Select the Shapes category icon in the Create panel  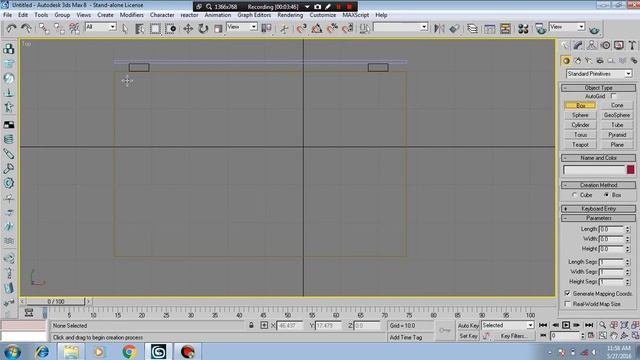(577, 61)
